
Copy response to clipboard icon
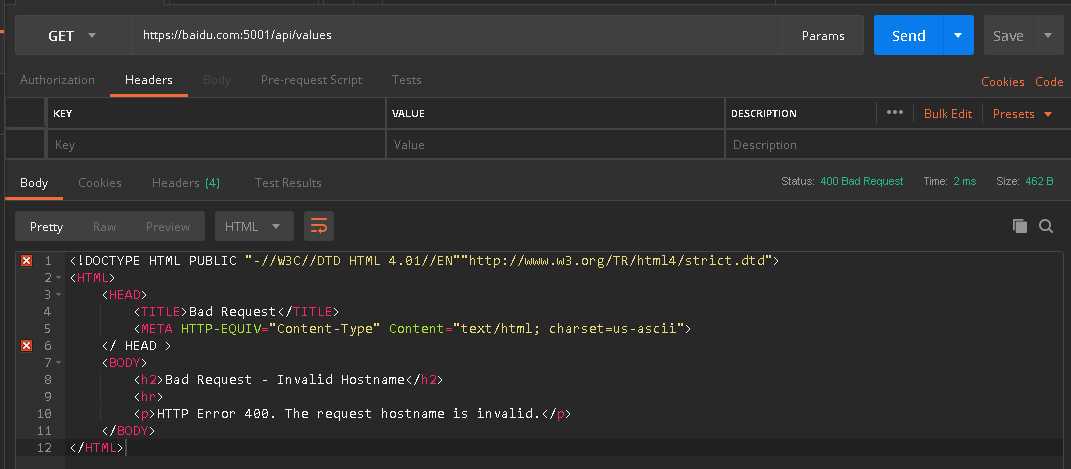[1020, 226]
